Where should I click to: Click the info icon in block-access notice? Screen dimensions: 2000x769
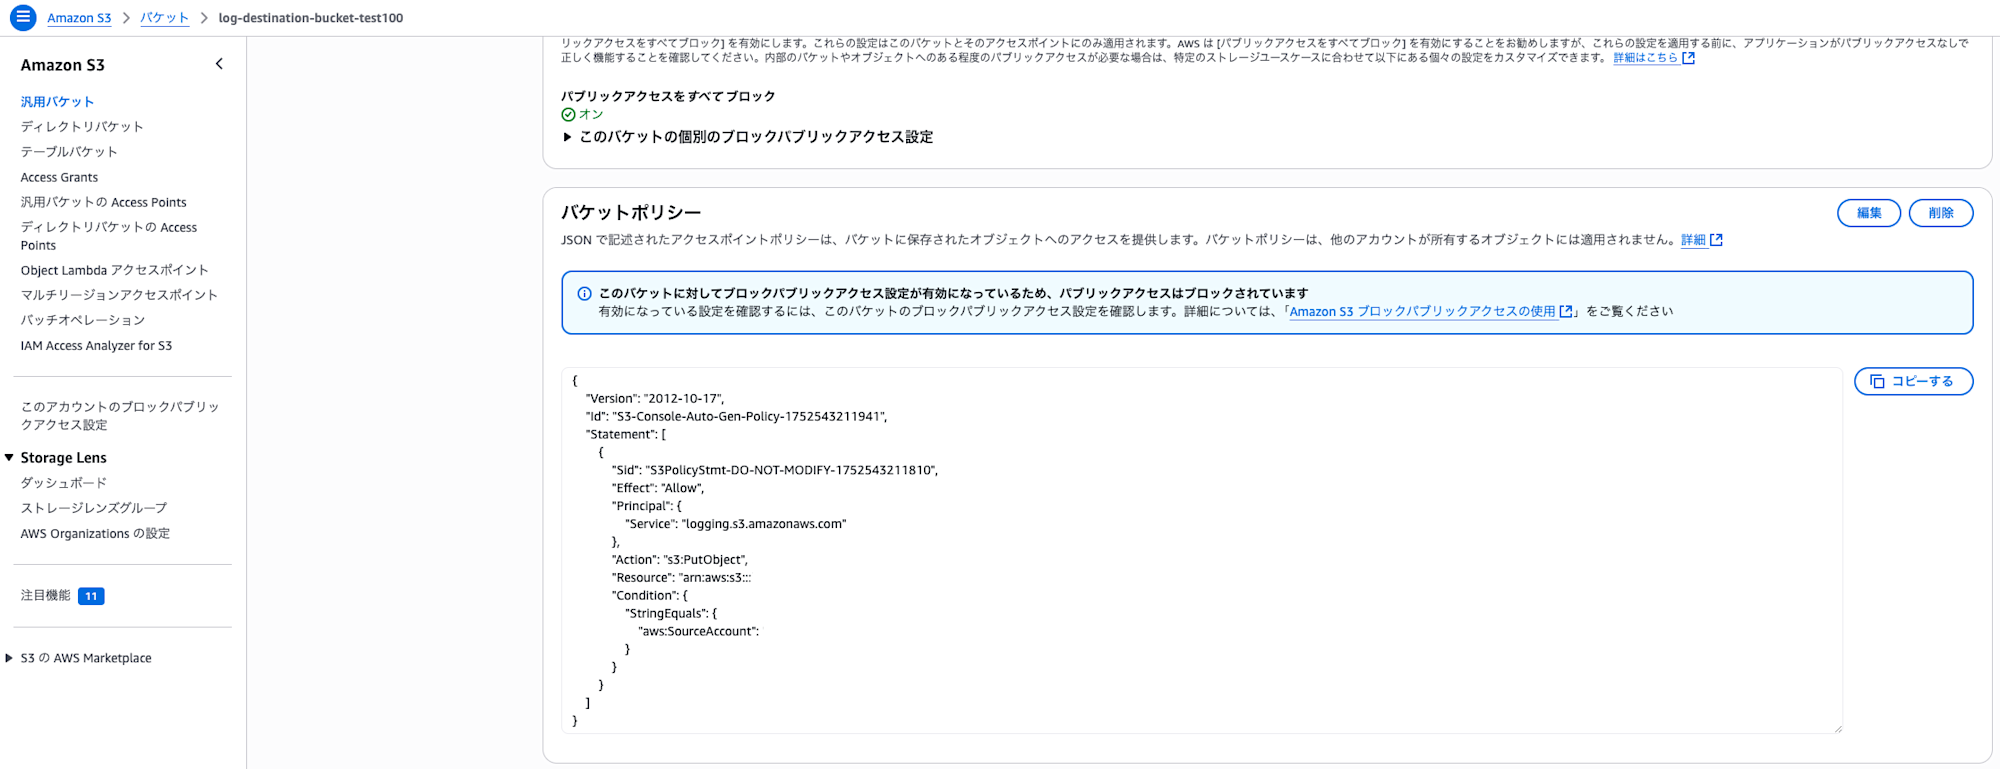pos(585,294)
